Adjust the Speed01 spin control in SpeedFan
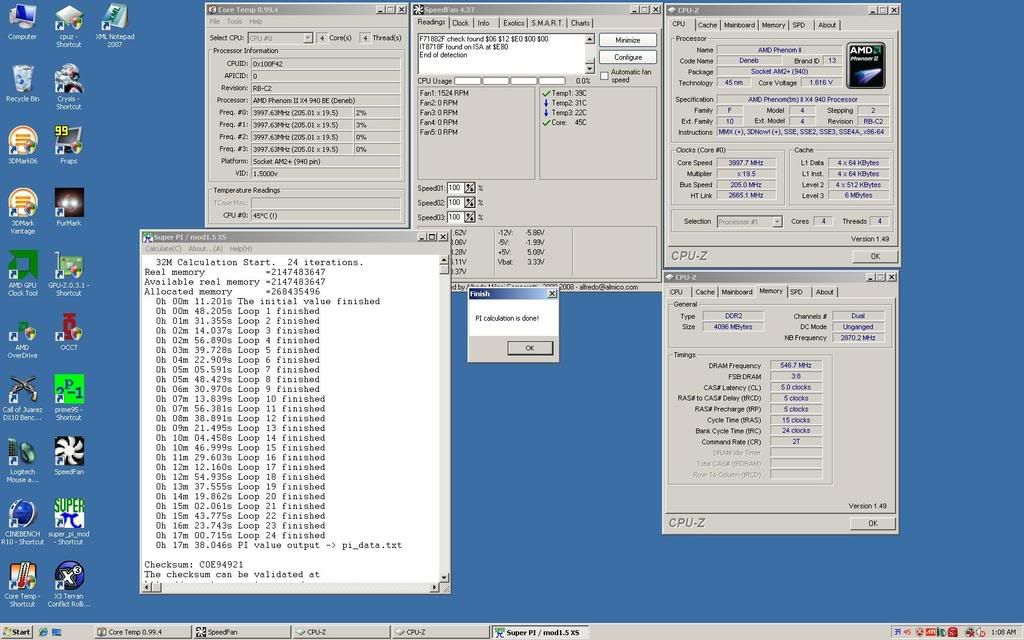The height and width of the screenshot is (640, 1024). pos(470,188)
